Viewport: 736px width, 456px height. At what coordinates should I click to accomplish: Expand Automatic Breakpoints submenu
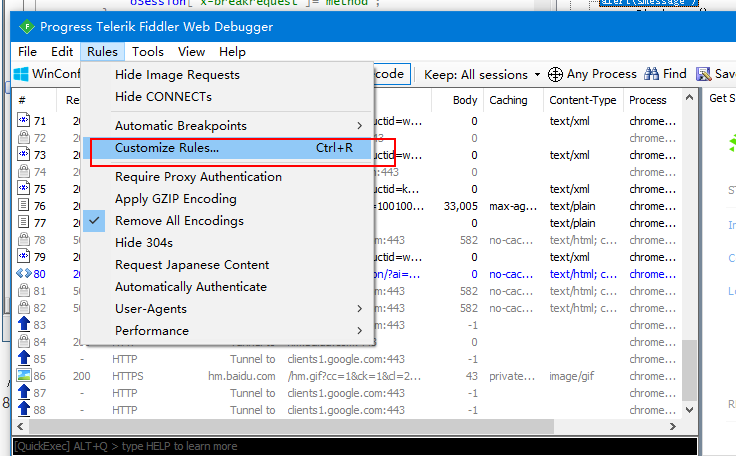coord(228,126)
